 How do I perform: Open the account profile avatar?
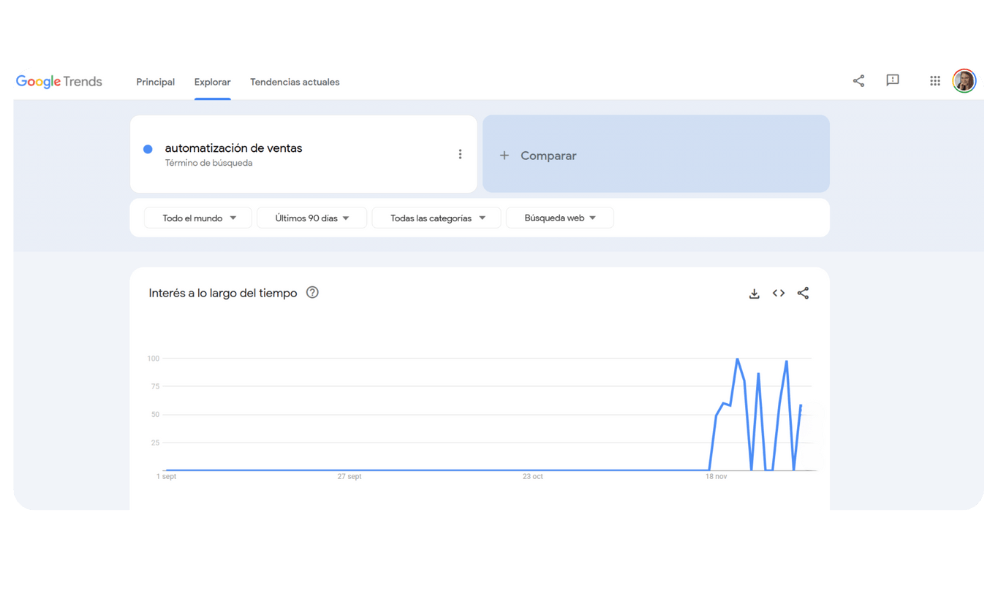click(964, 81)
